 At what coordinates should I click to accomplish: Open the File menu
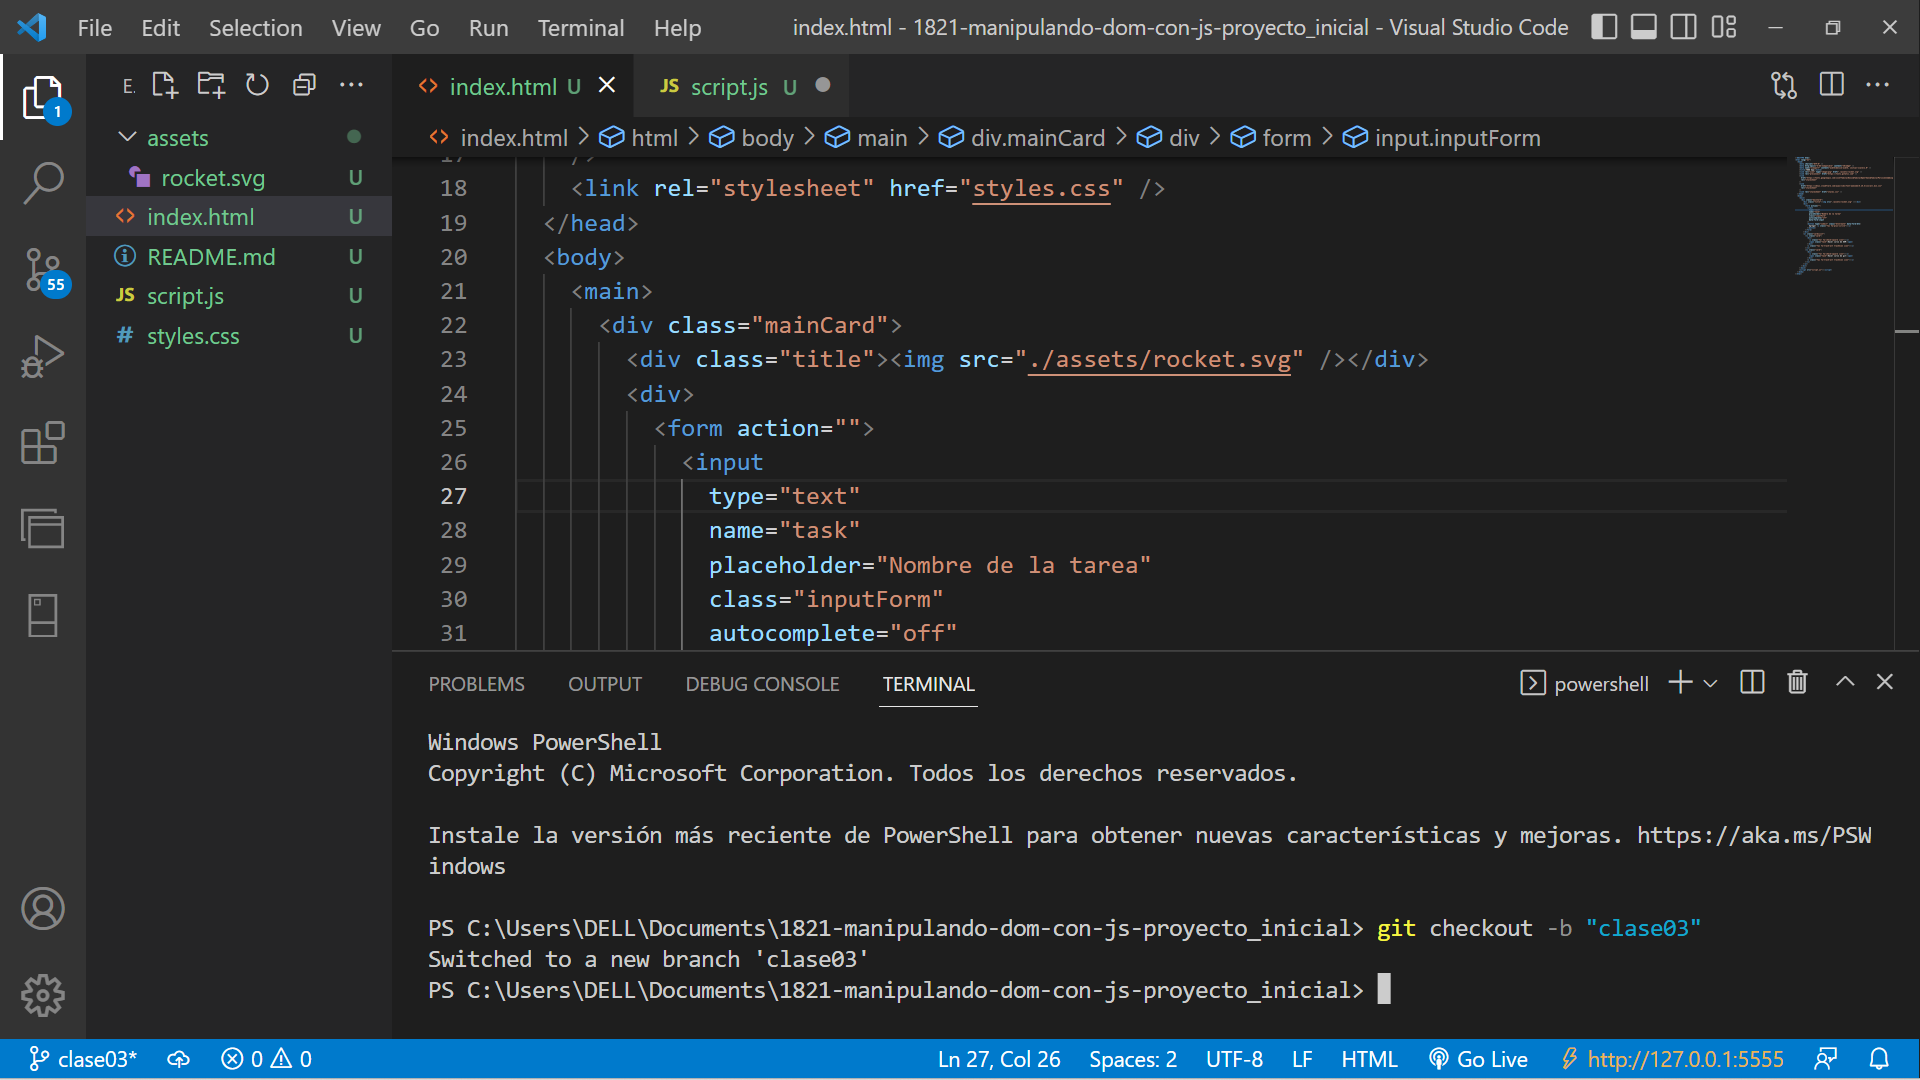tap(94, 28)
